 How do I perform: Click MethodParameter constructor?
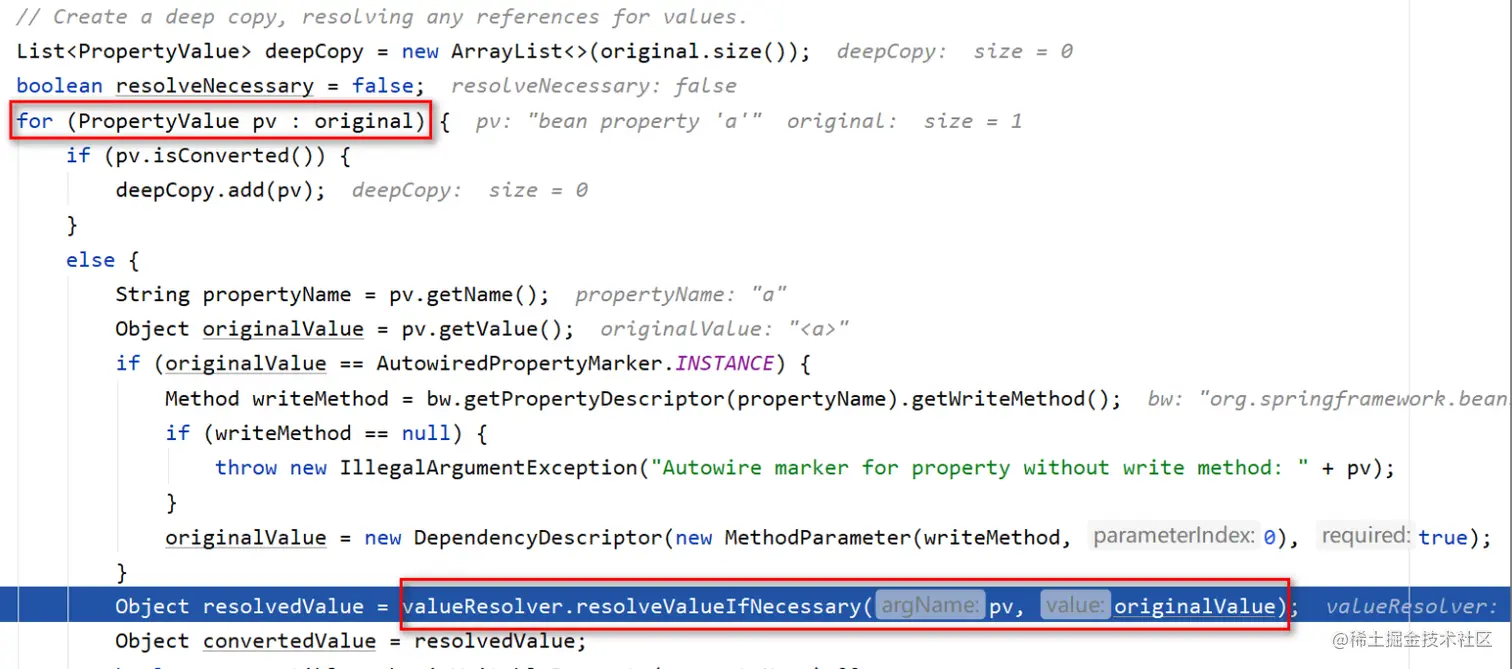point(818,537)
